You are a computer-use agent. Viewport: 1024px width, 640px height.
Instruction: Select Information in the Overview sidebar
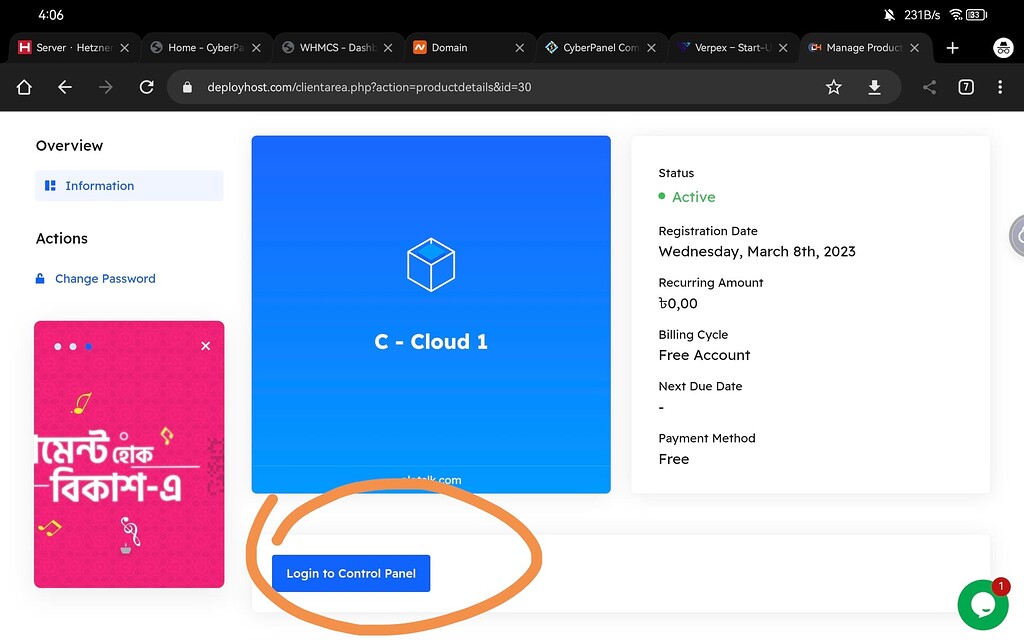[99, 186]
